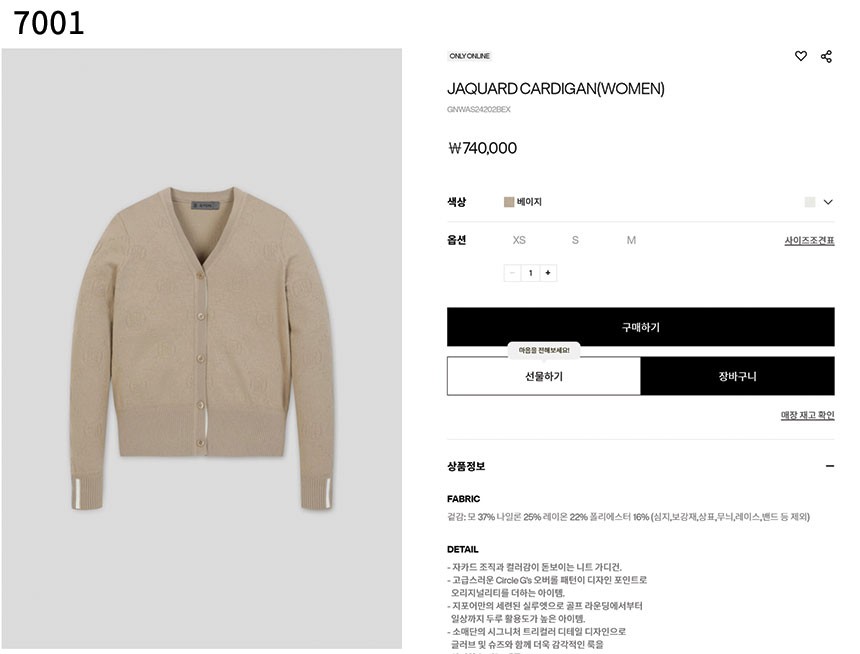
Task: Decrease quantity with minus button
Action: pos(512,273)
